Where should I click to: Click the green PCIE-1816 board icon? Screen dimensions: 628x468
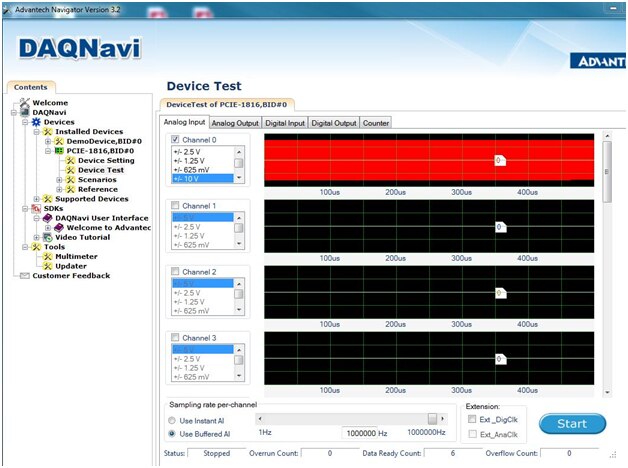coord(59,151)
